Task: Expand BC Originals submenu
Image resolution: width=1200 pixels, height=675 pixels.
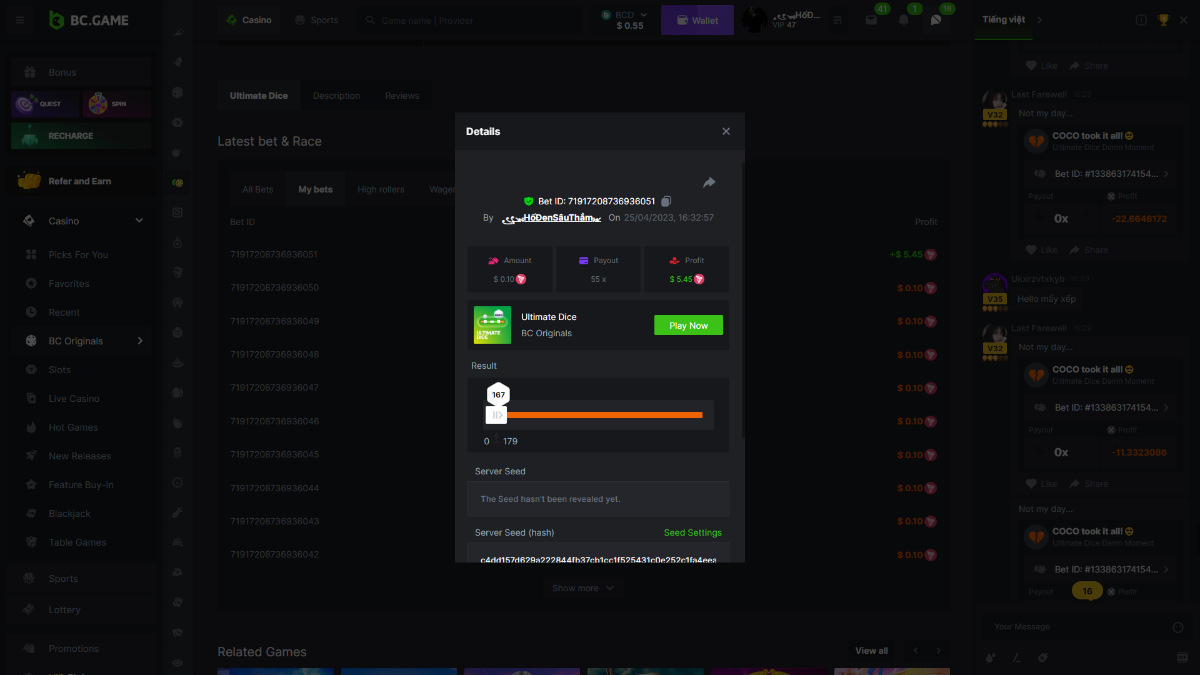Action: point(140,341)
